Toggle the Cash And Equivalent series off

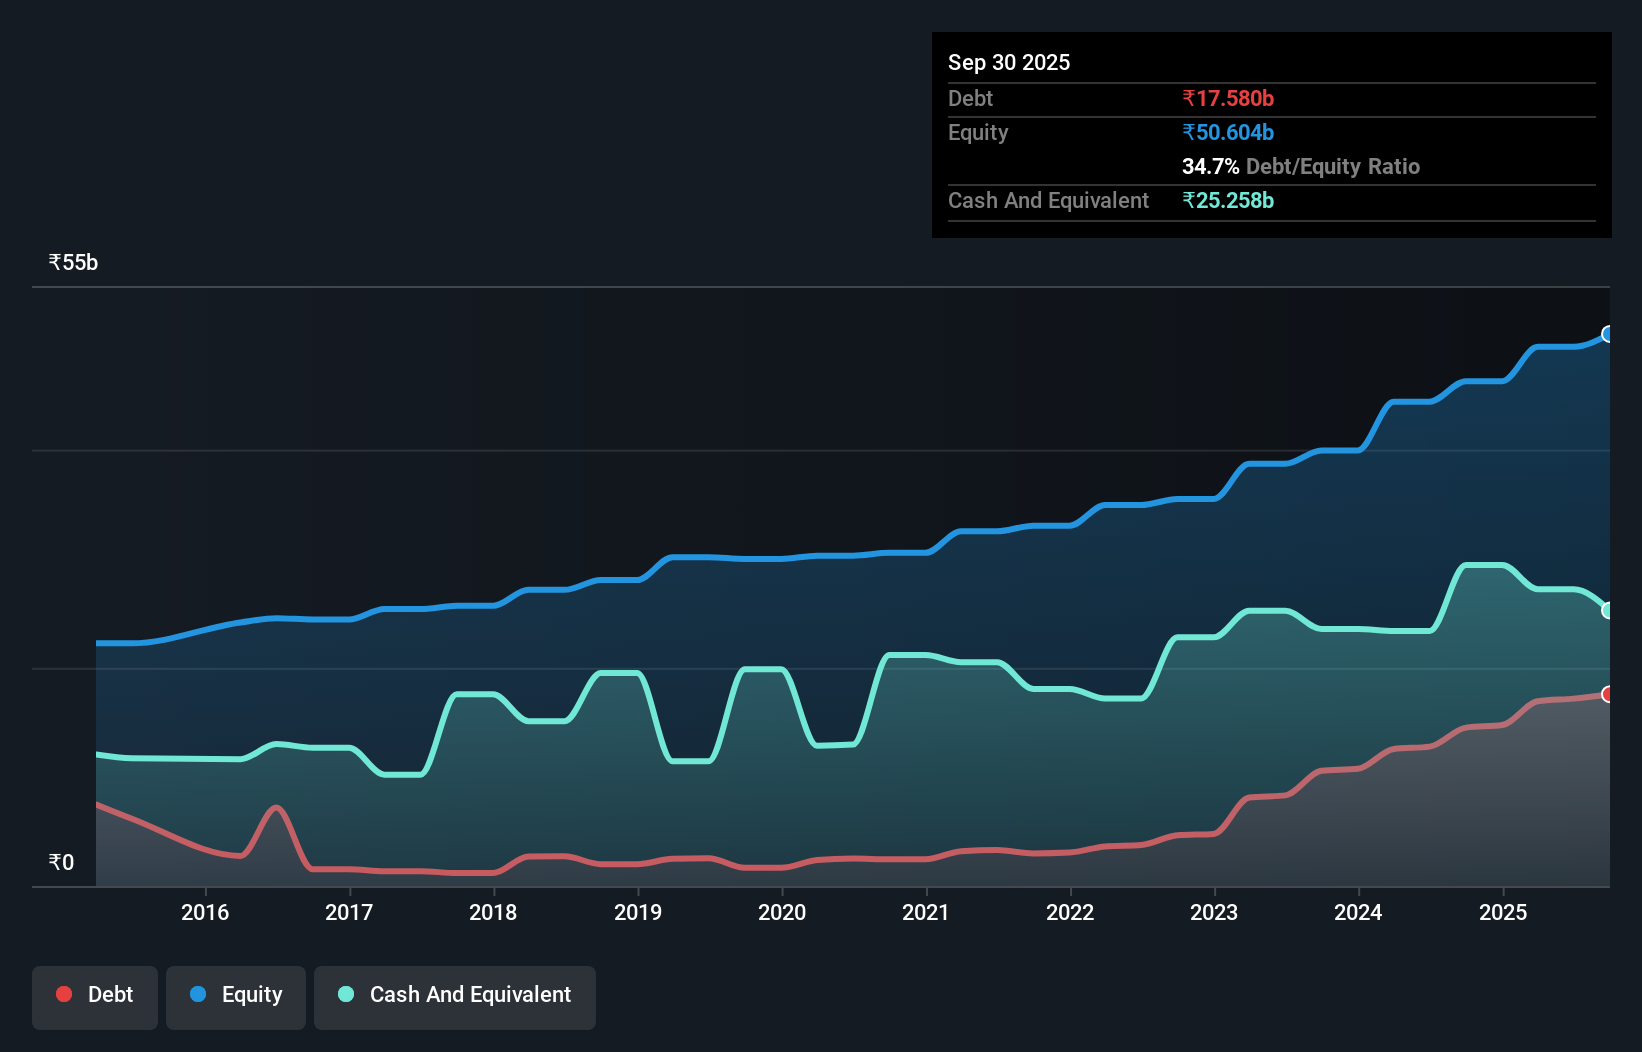(455, 995)
